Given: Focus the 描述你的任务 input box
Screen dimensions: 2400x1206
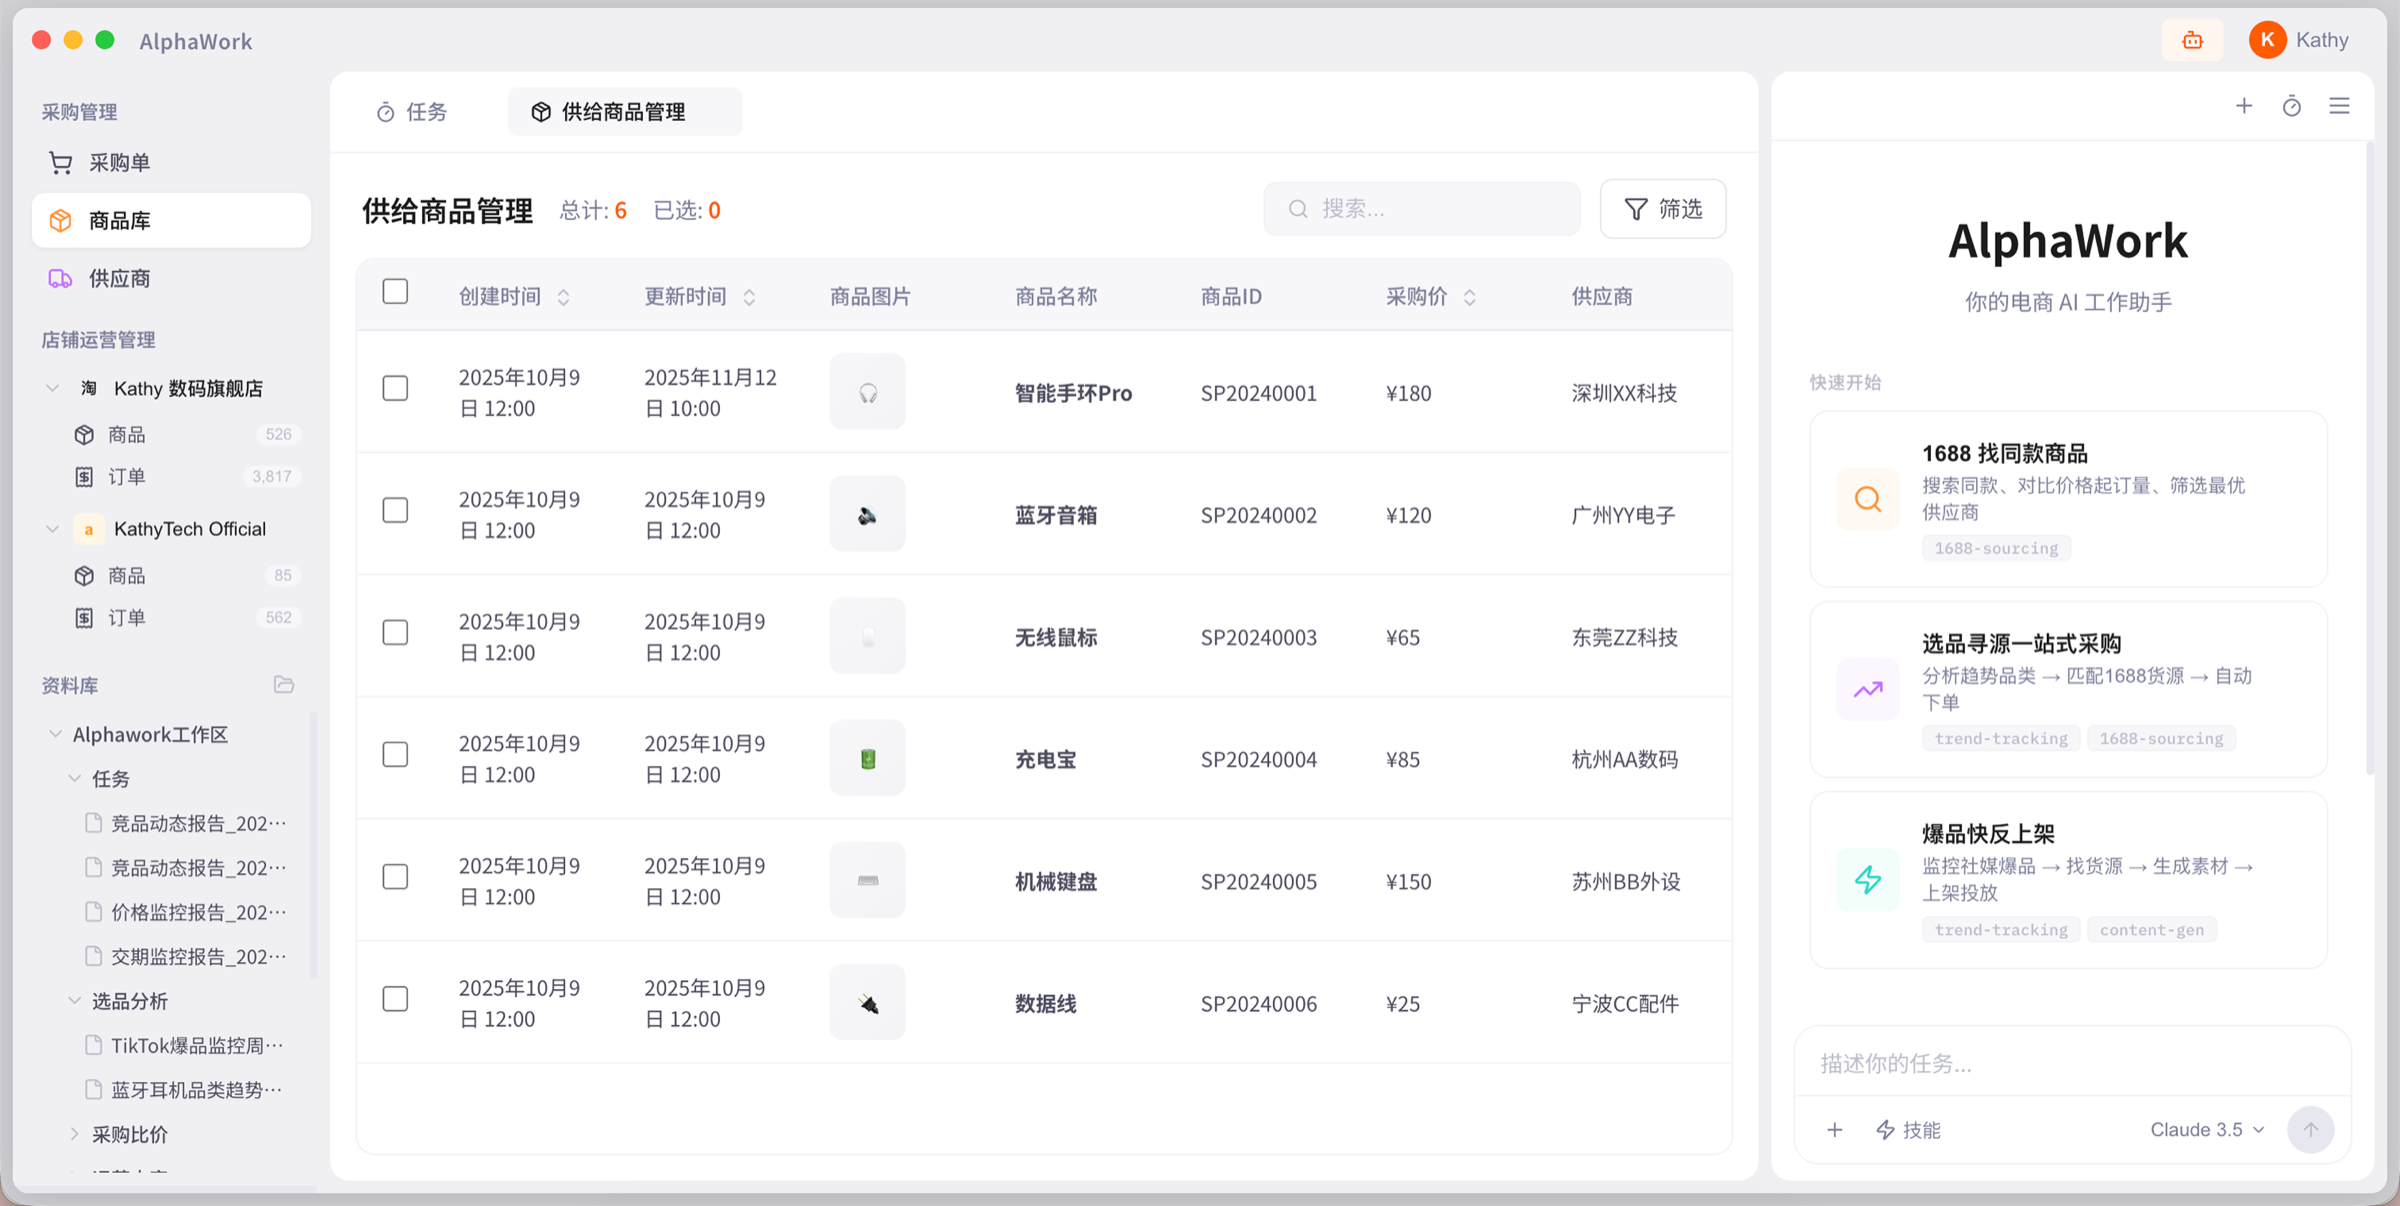Looking at the screenshot, I should pos(2072,1063).
